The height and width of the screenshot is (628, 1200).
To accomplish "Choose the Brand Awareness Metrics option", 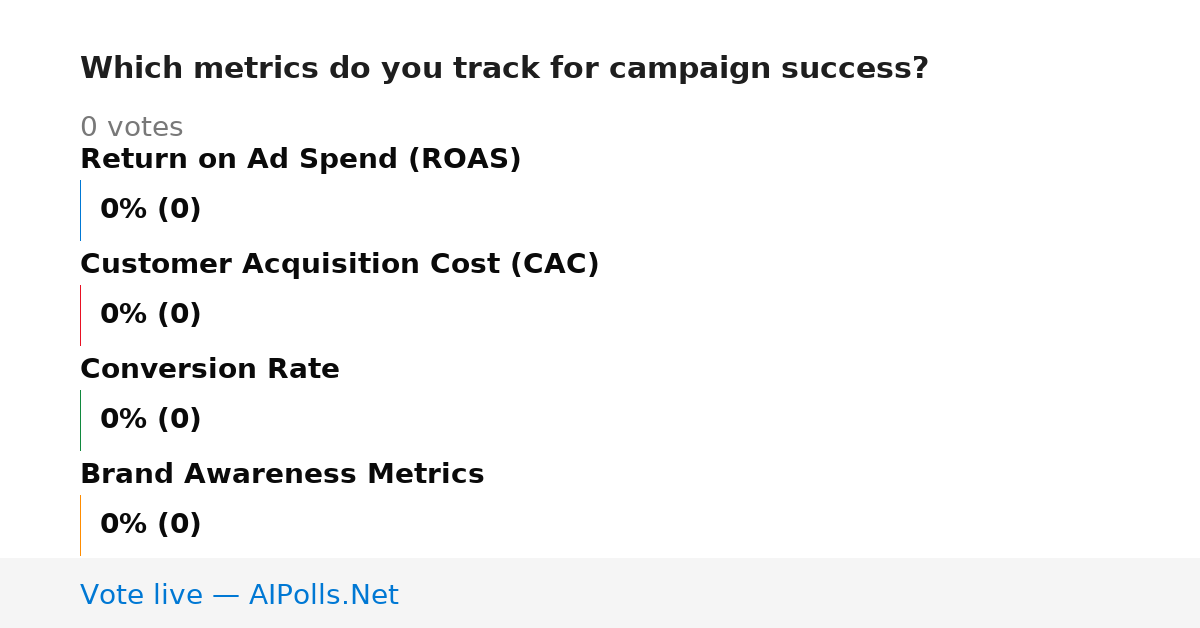I will tap(282, 474).
